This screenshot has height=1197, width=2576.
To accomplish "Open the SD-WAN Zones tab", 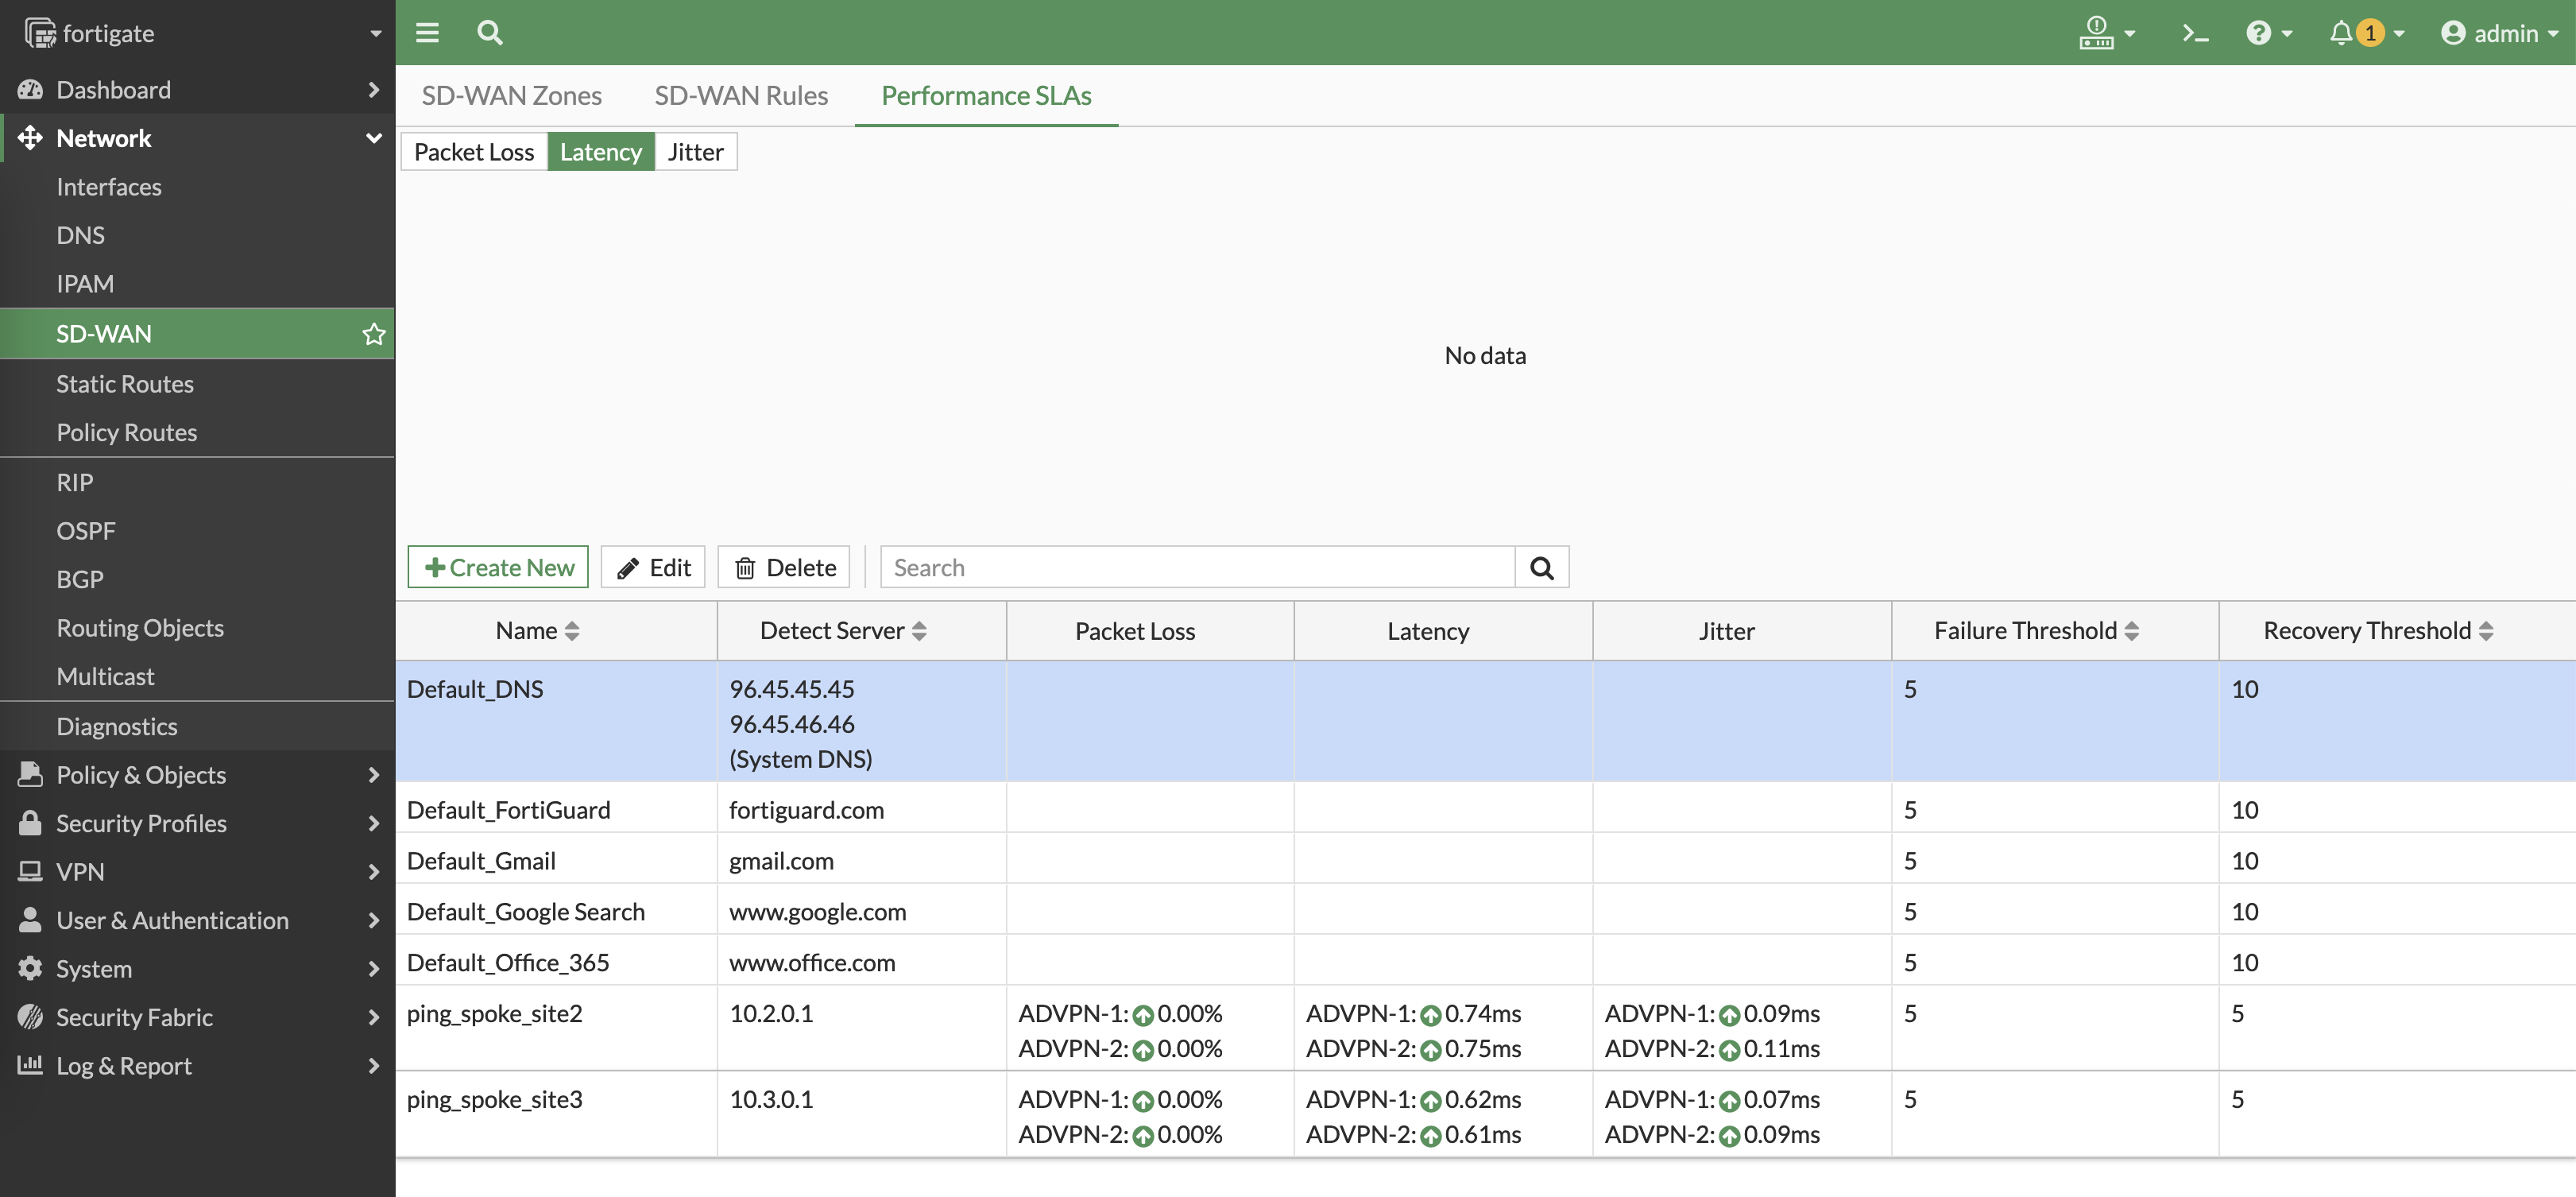I will tap(511, 96).
